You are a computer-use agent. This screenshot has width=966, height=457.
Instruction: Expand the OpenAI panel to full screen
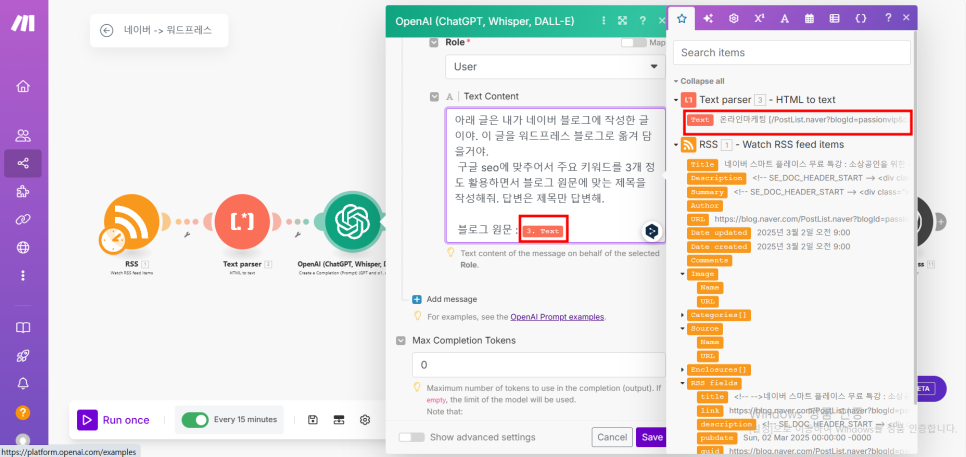(623, 21)
